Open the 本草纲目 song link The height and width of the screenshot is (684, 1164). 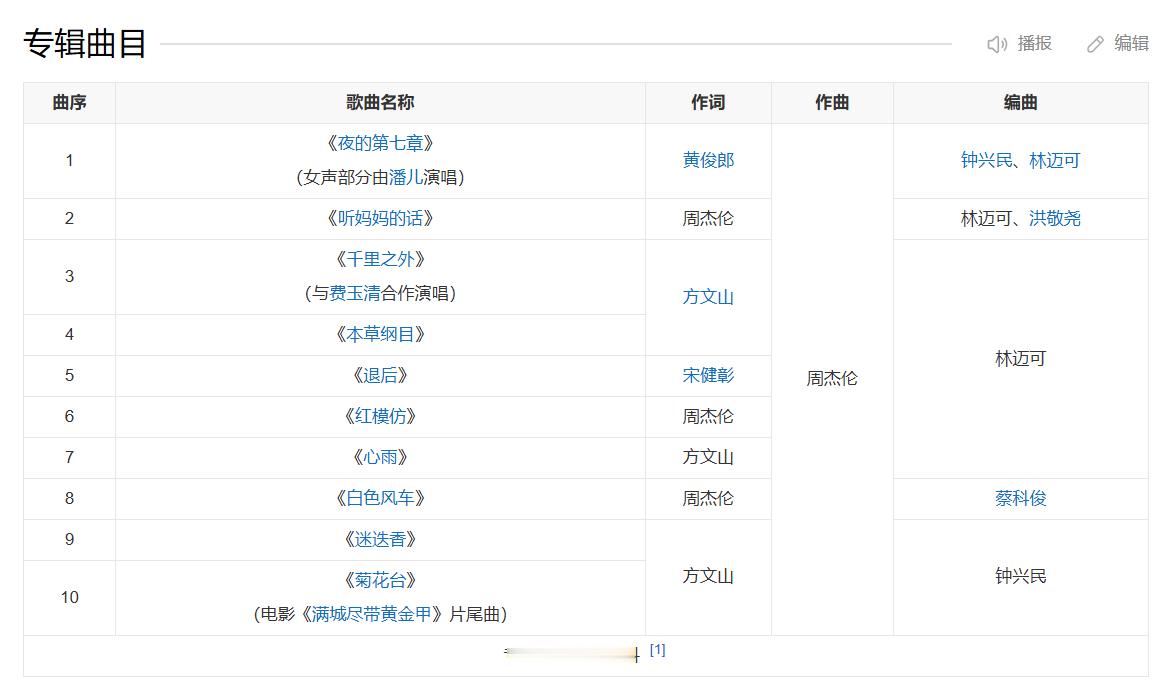[380, 334]
